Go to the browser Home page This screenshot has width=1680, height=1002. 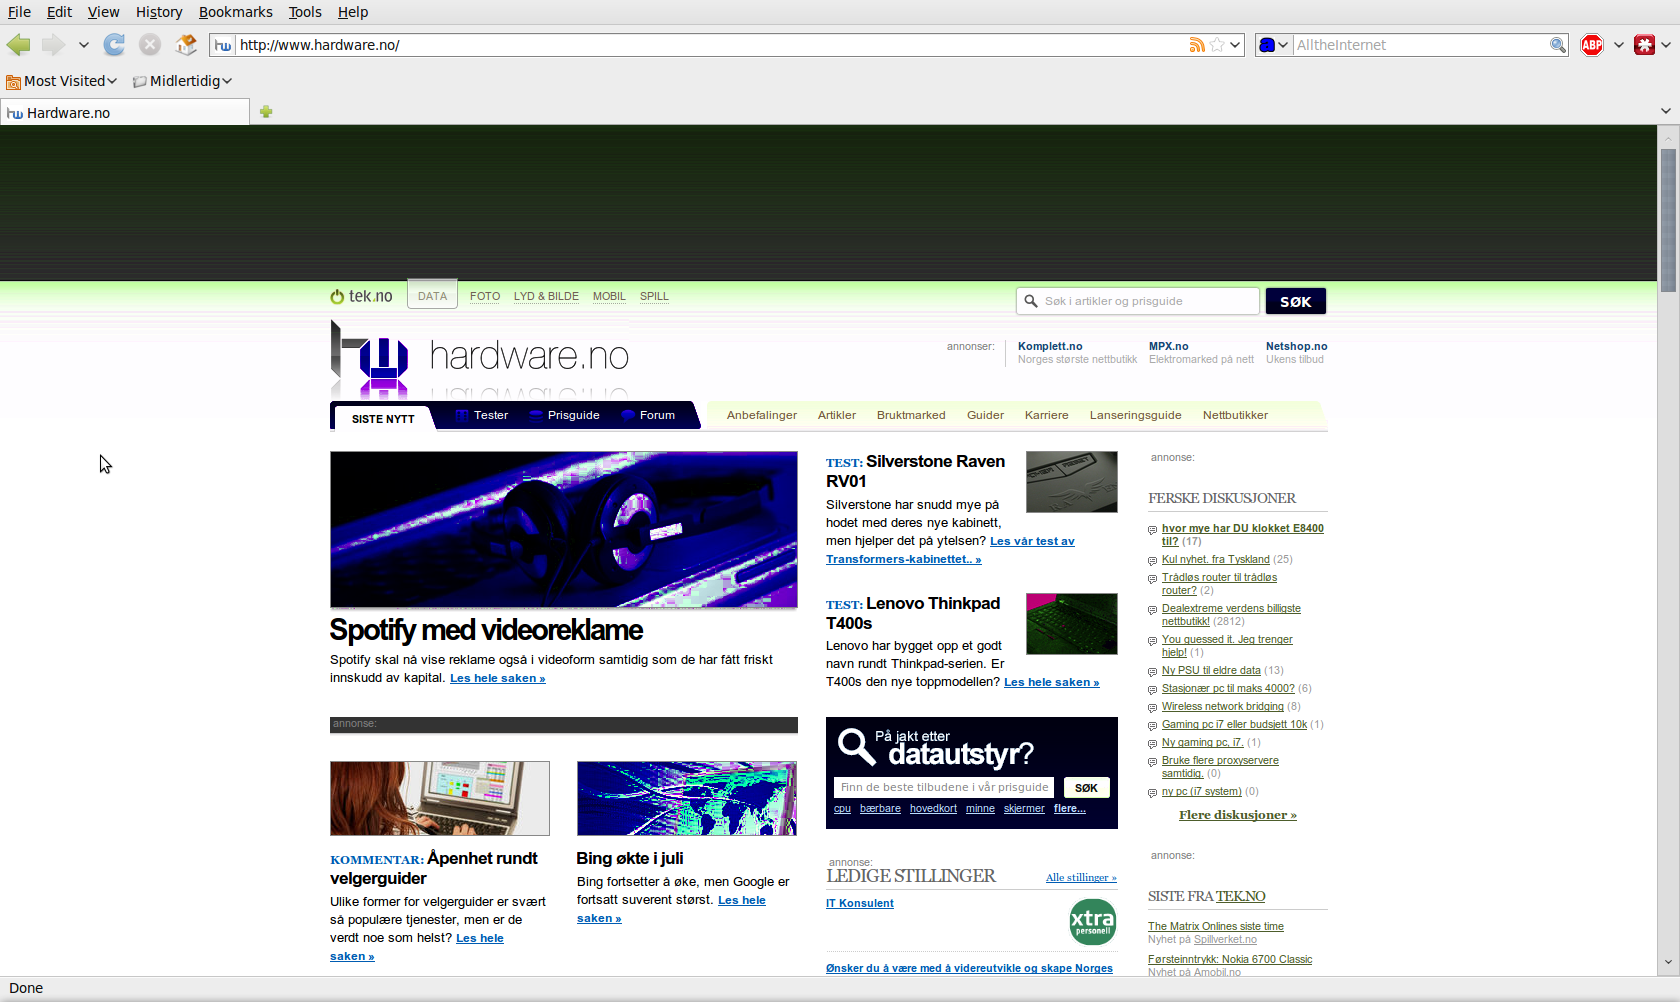(186, 45)
